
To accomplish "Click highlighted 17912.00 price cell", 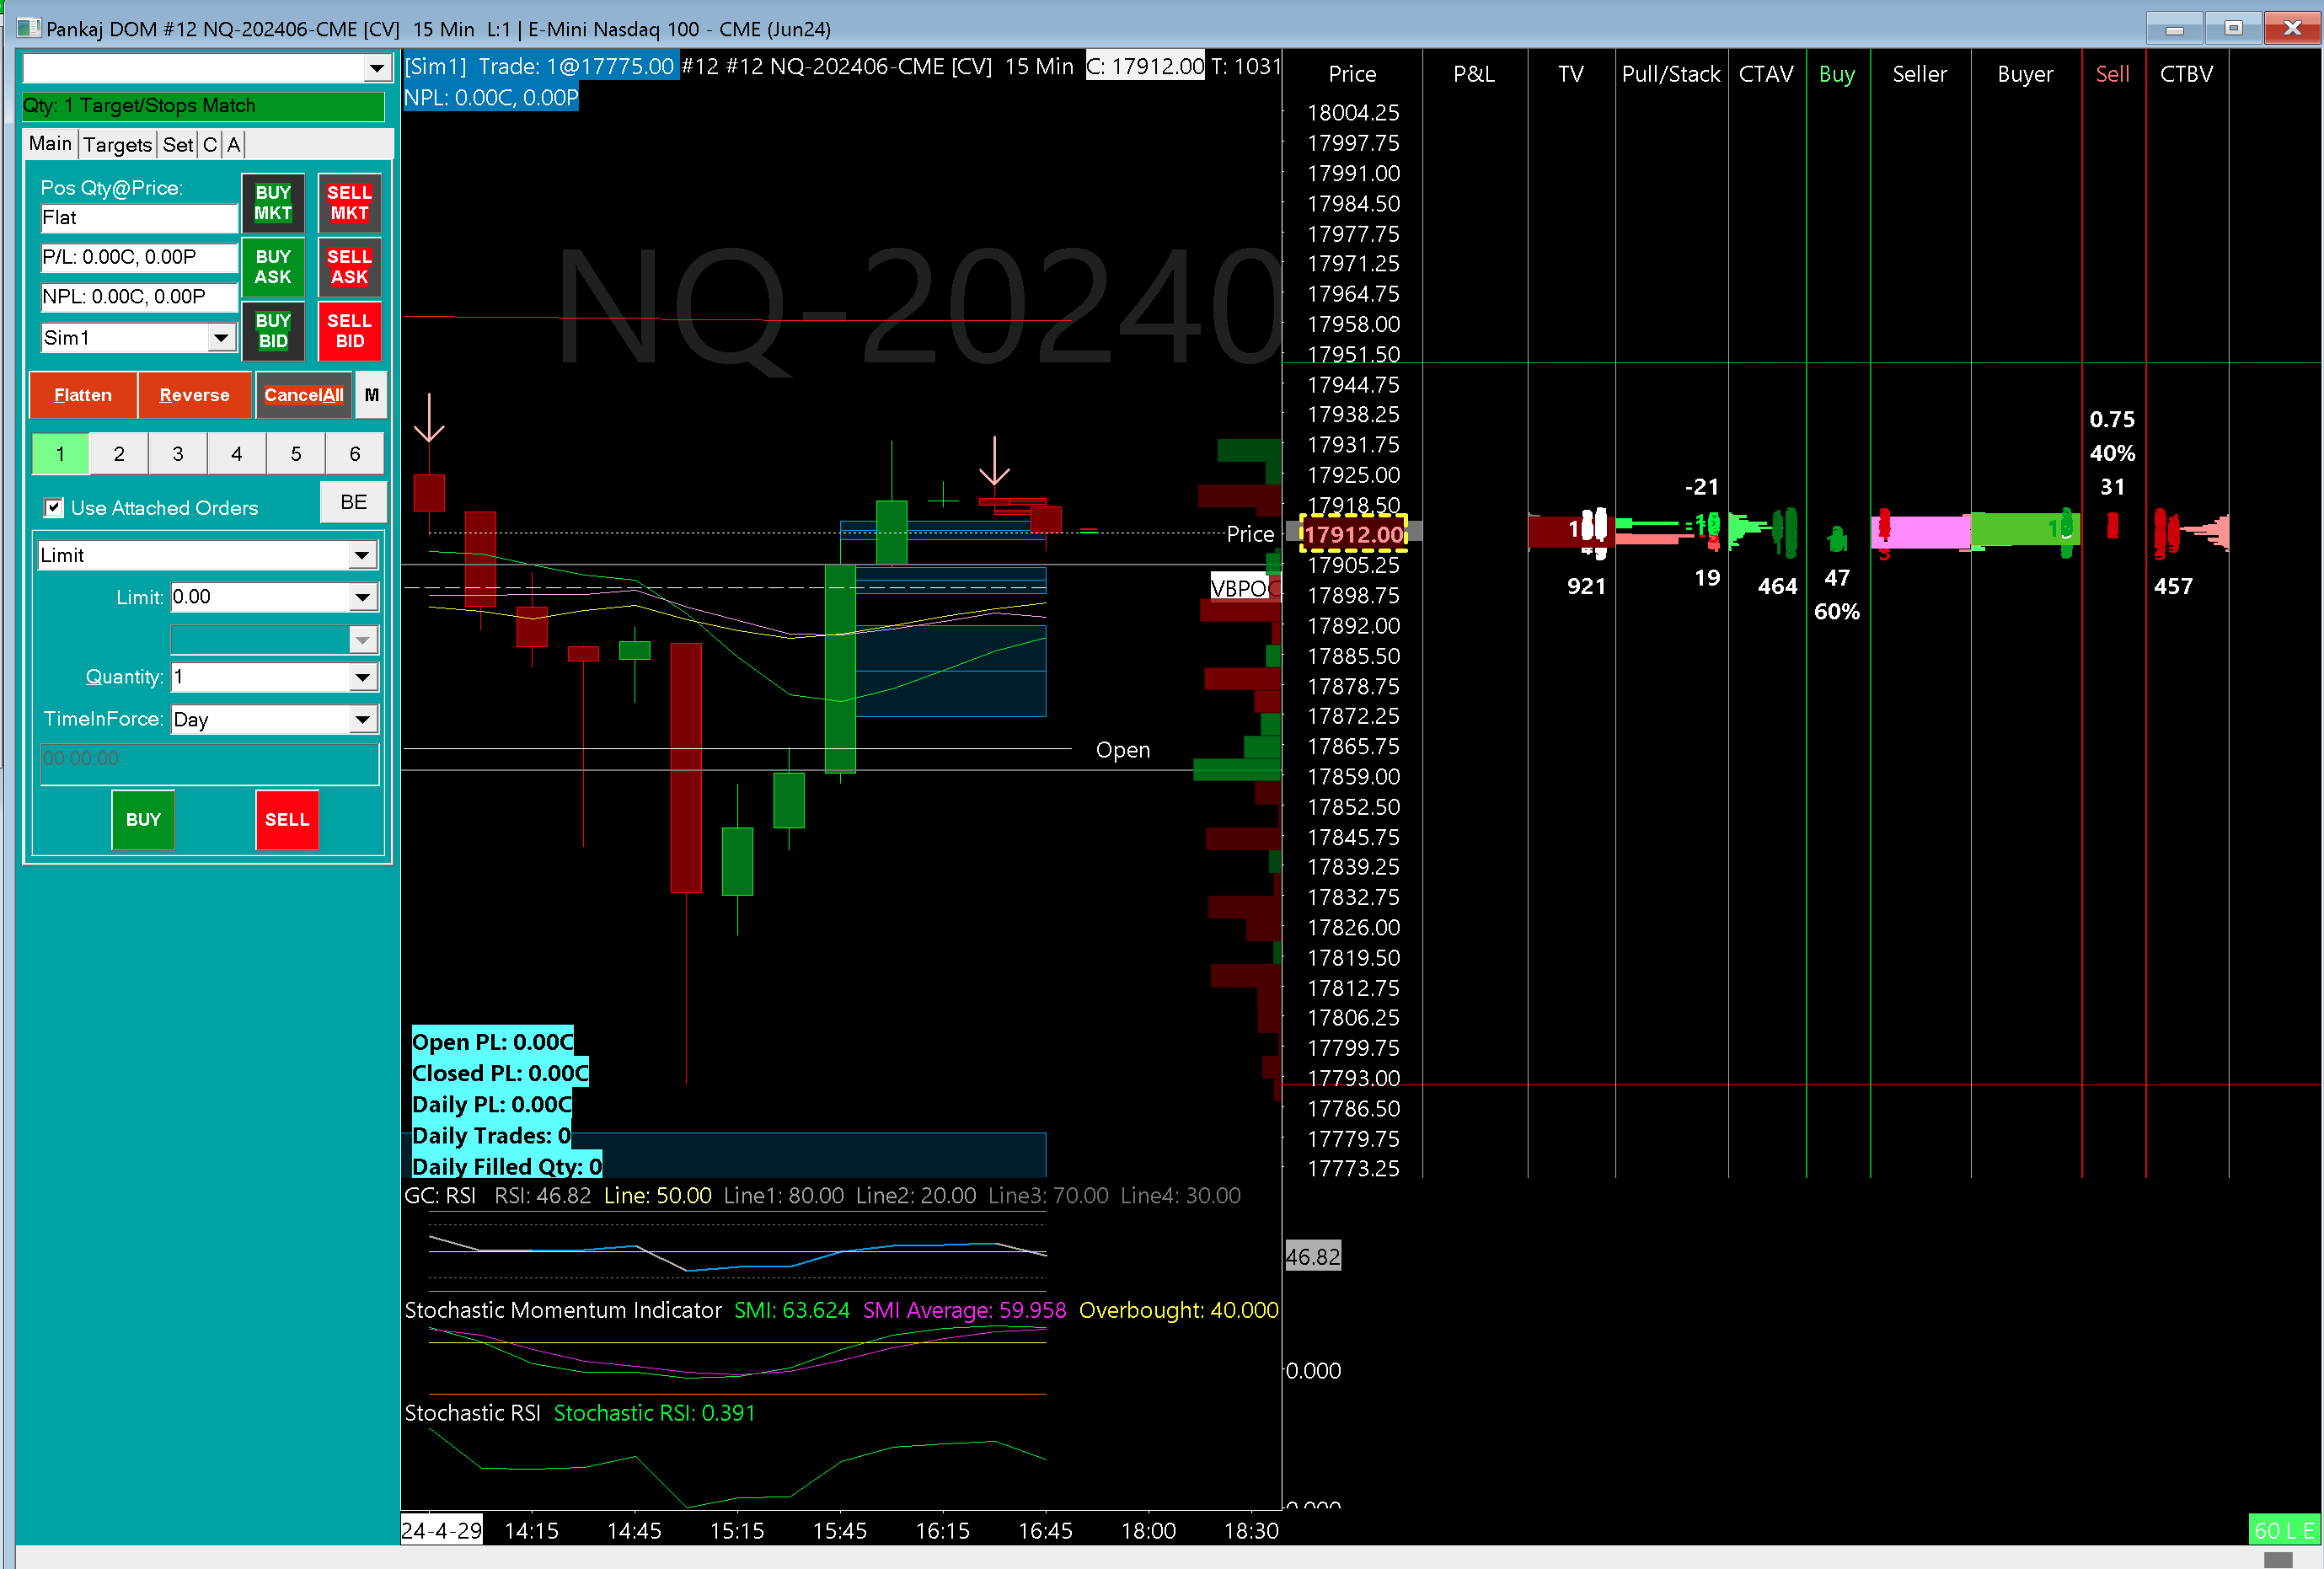I will [x=1353, y=534].
